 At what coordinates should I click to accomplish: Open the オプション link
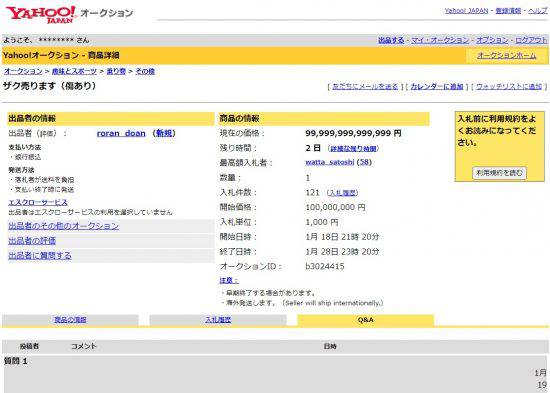492,40
